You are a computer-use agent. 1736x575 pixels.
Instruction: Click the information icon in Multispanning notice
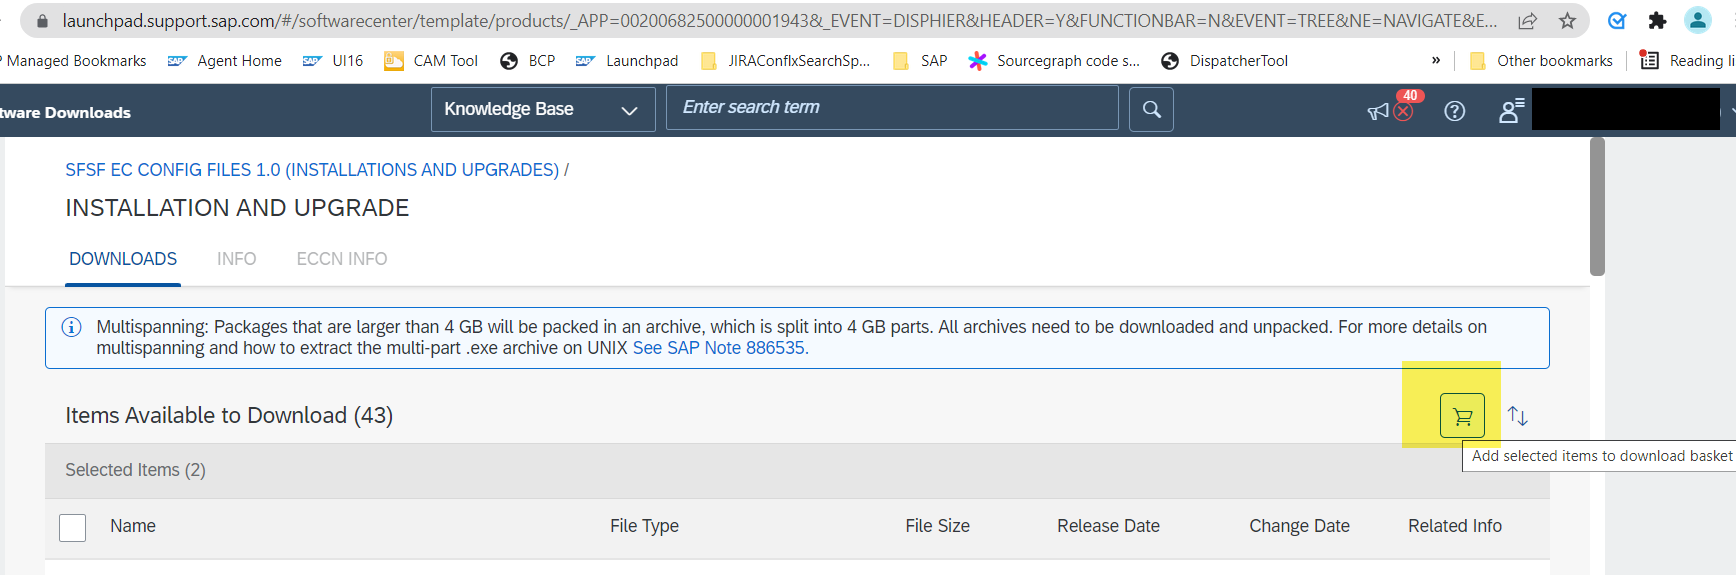coord(72,327)
